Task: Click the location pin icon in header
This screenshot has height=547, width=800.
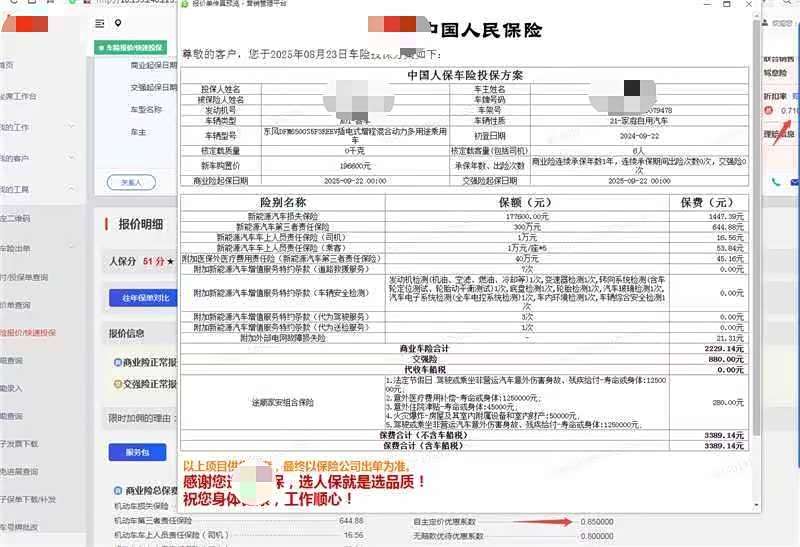Action: point(118,23)
